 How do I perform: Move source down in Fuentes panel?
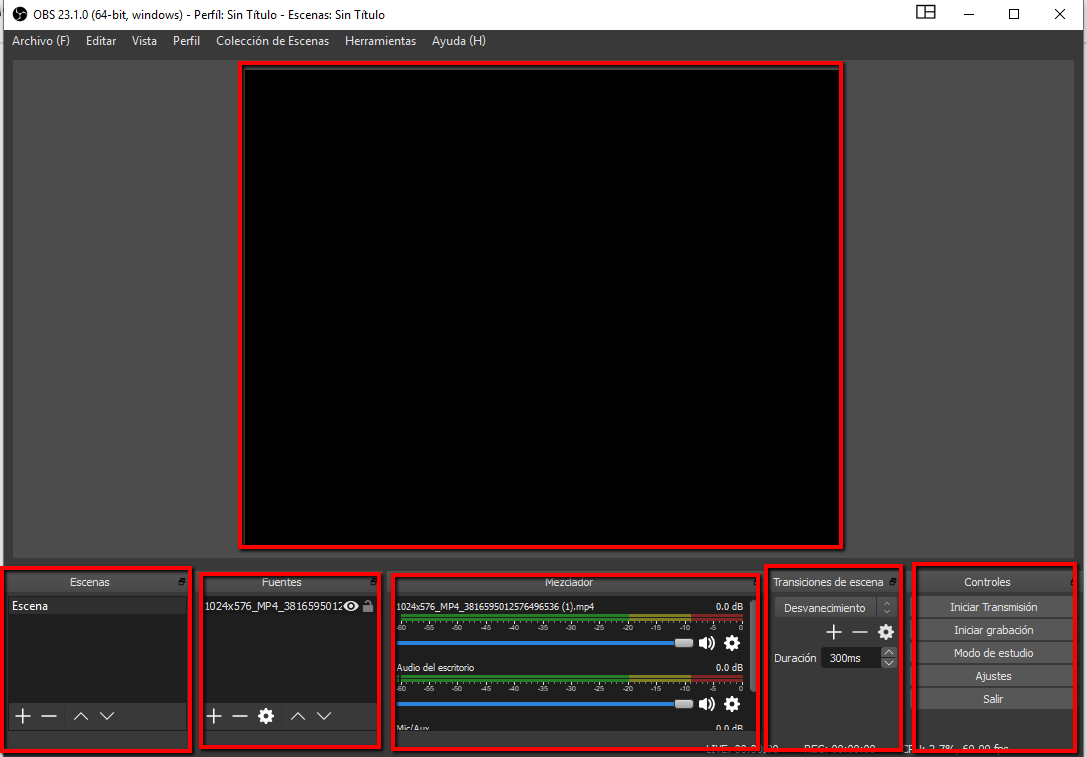pyautogui.click(x=324, y=716)
